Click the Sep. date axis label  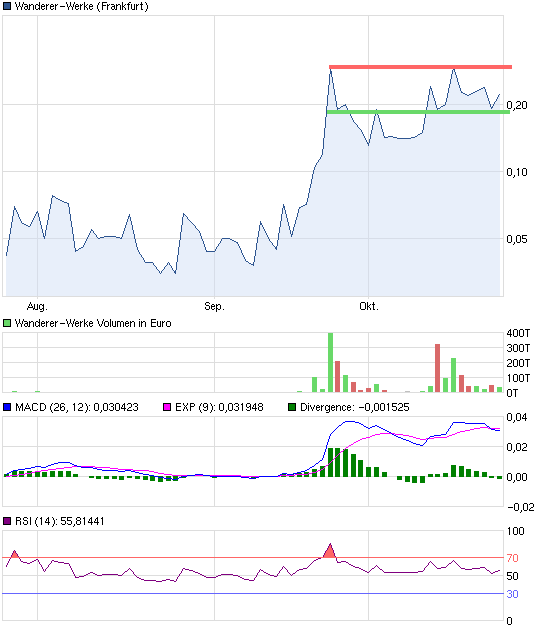click(x=214, y=306)
